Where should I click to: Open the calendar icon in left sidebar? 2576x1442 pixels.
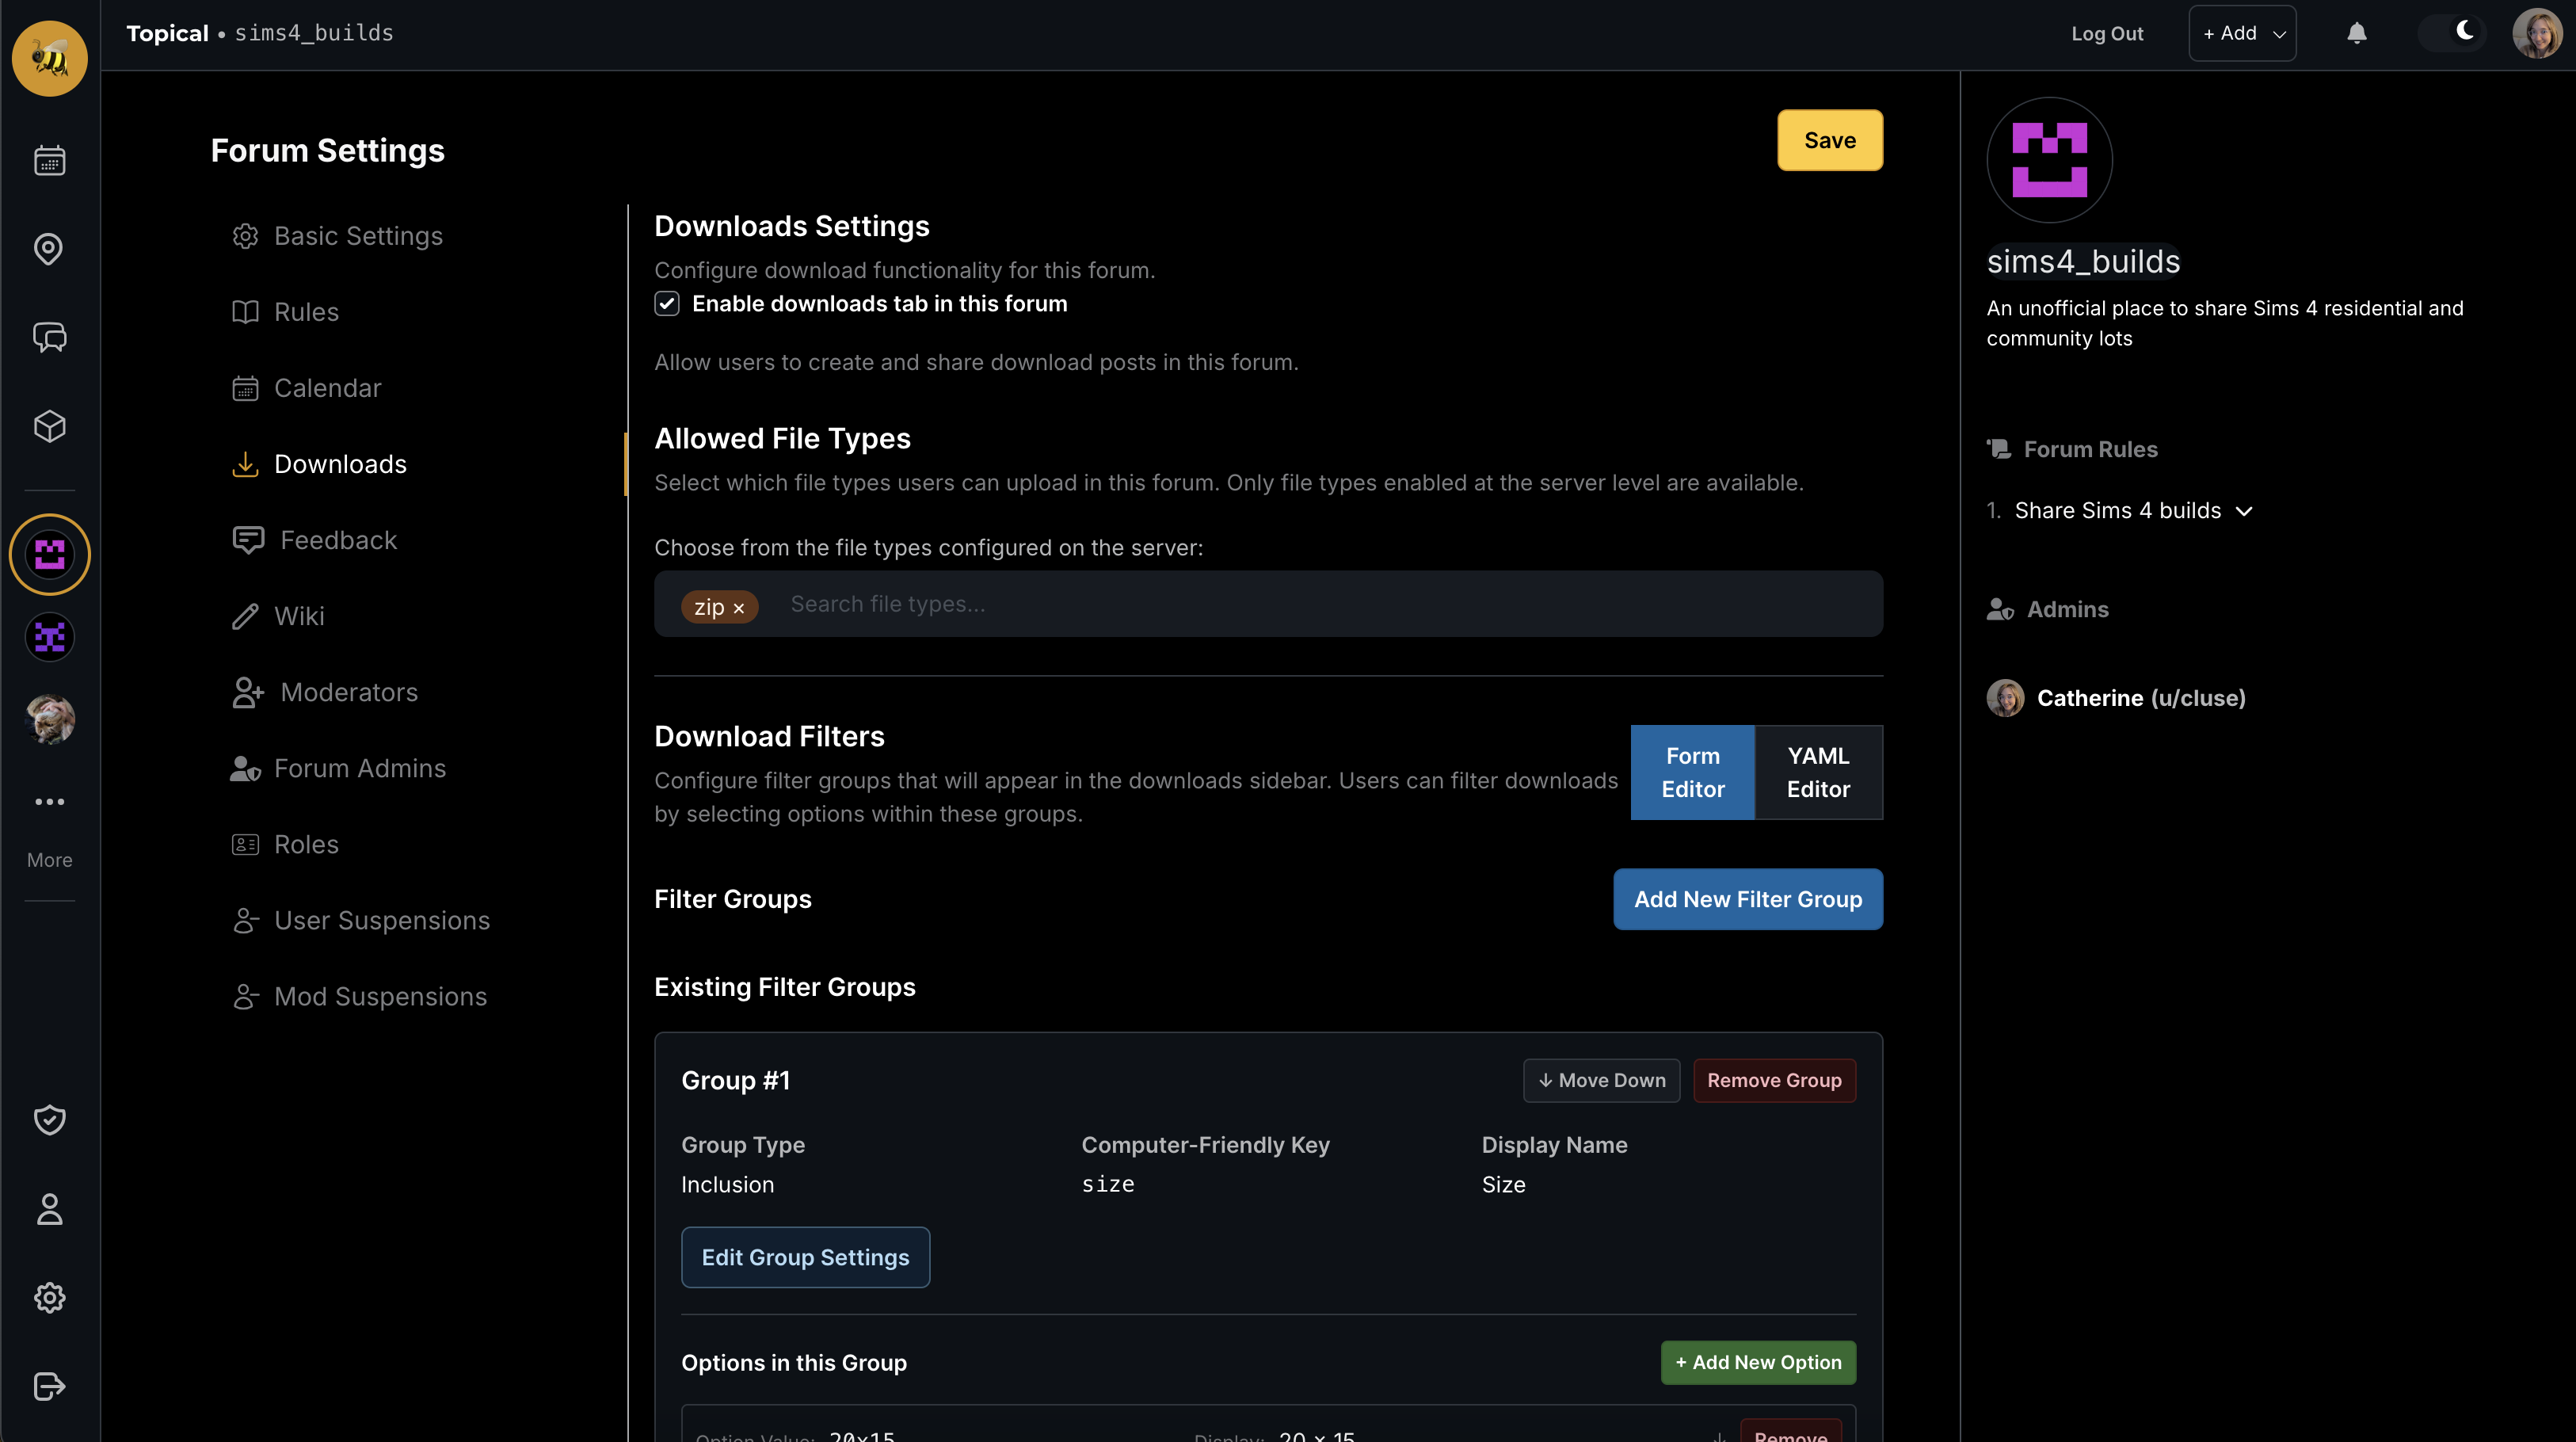click(50, 160)
